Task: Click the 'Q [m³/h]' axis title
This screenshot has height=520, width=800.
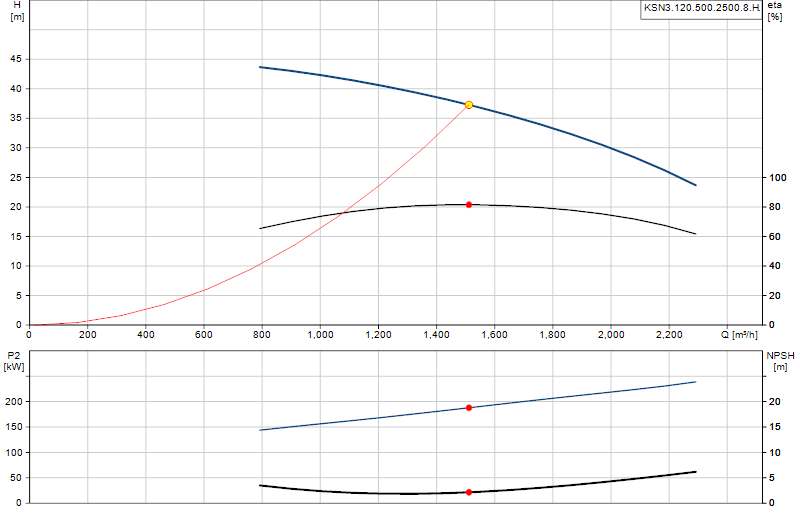Action: pyautogui.click(x=739, y=335)
